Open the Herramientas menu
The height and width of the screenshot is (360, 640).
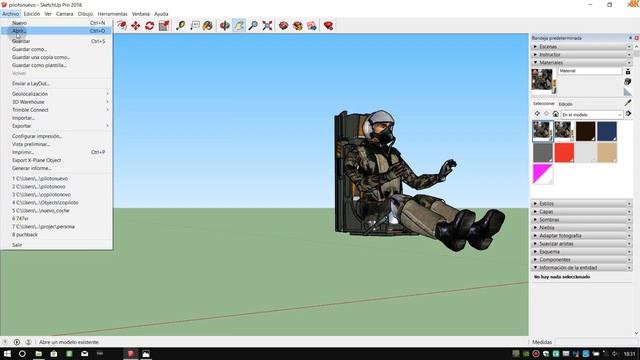[x=112, y=14]
